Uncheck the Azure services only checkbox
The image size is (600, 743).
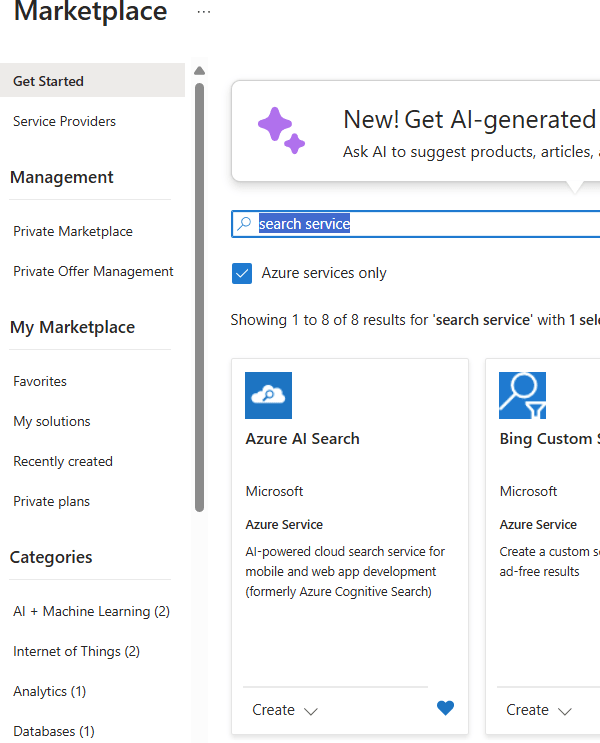[x=242, y=273]
